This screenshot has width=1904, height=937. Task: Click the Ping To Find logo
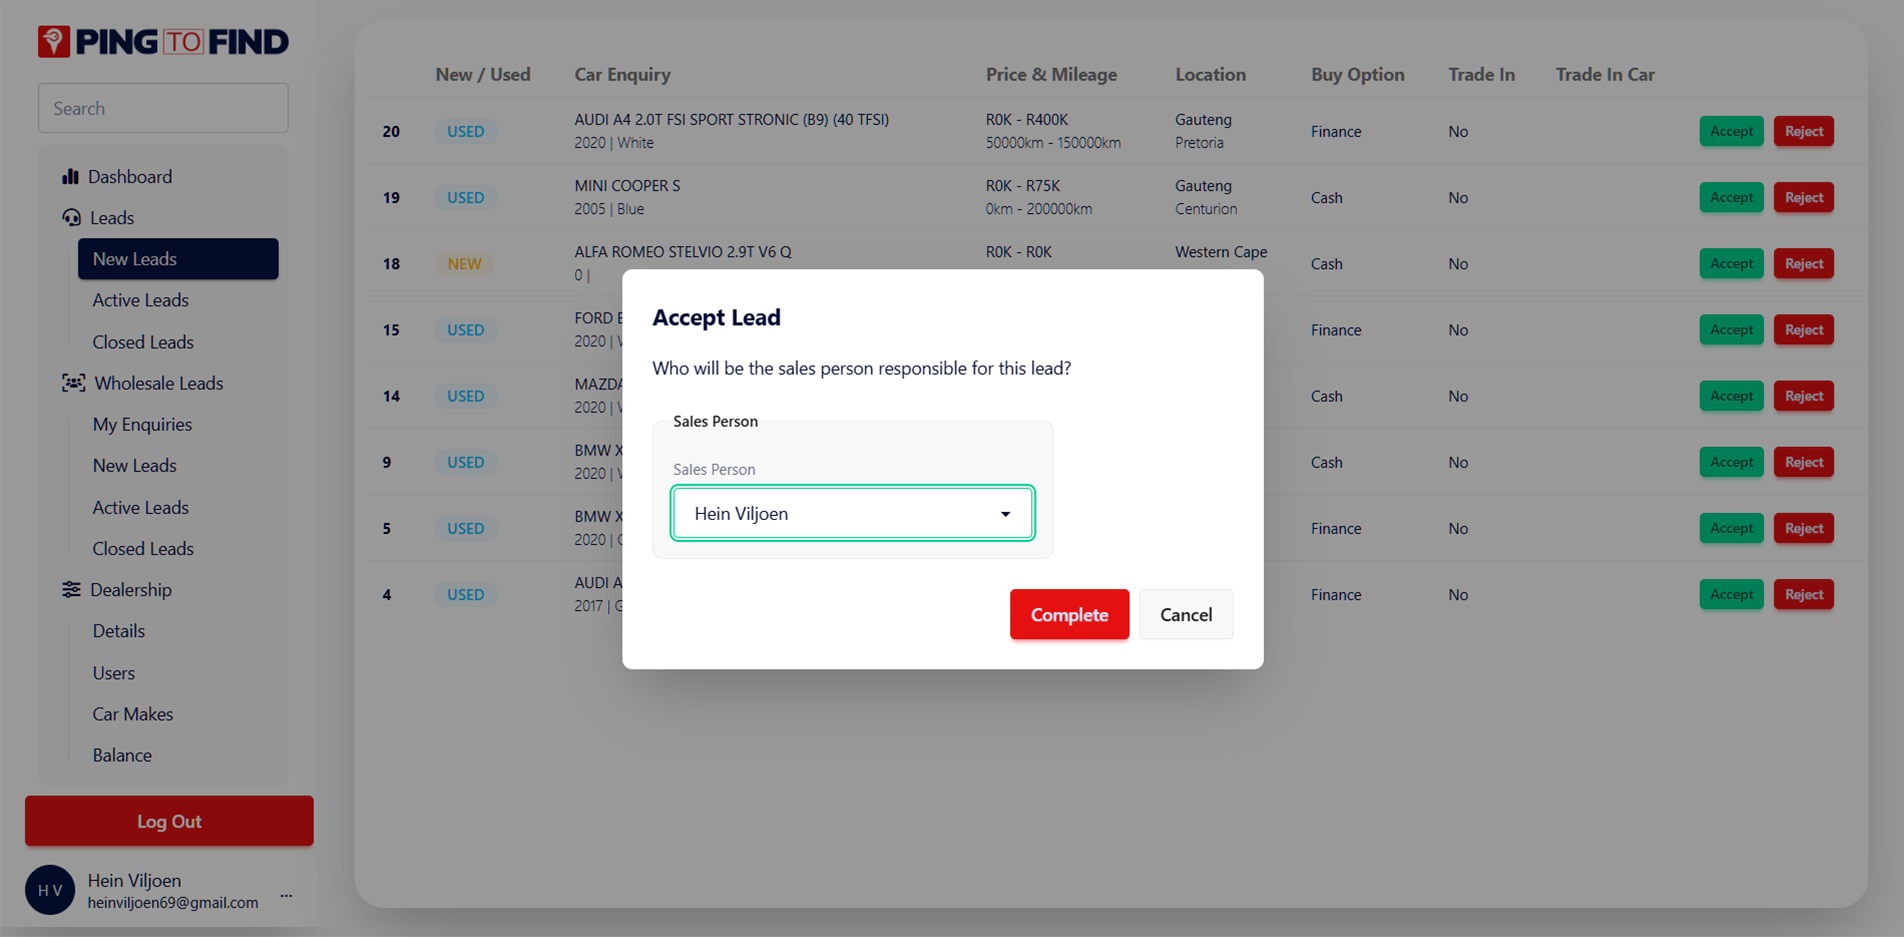(x=163, y=42)
